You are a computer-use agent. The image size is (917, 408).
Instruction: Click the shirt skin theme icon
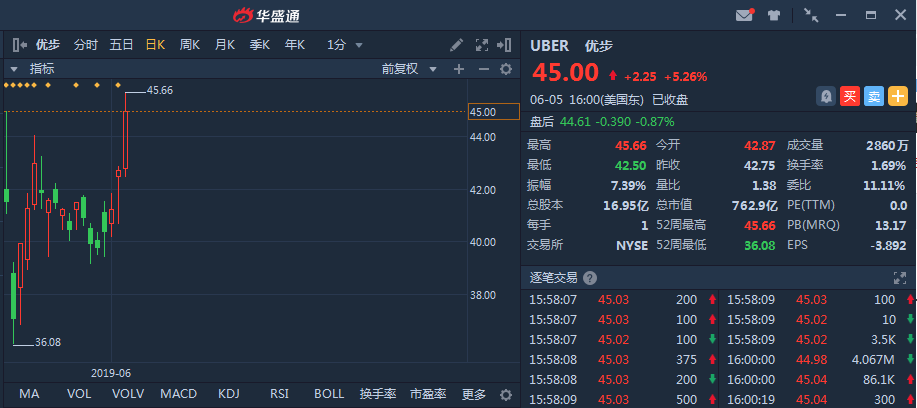point(774,15)
